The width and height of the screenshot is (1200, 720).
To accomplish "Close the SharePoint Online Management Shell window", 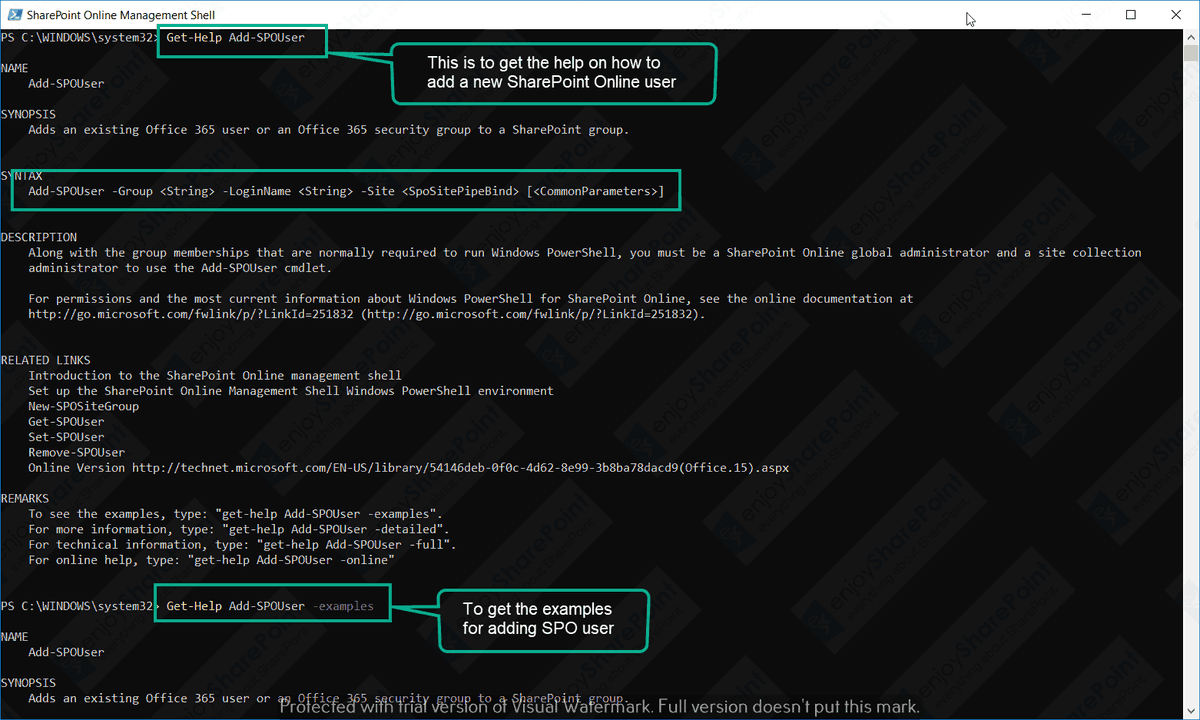I will click(1177, 15).
